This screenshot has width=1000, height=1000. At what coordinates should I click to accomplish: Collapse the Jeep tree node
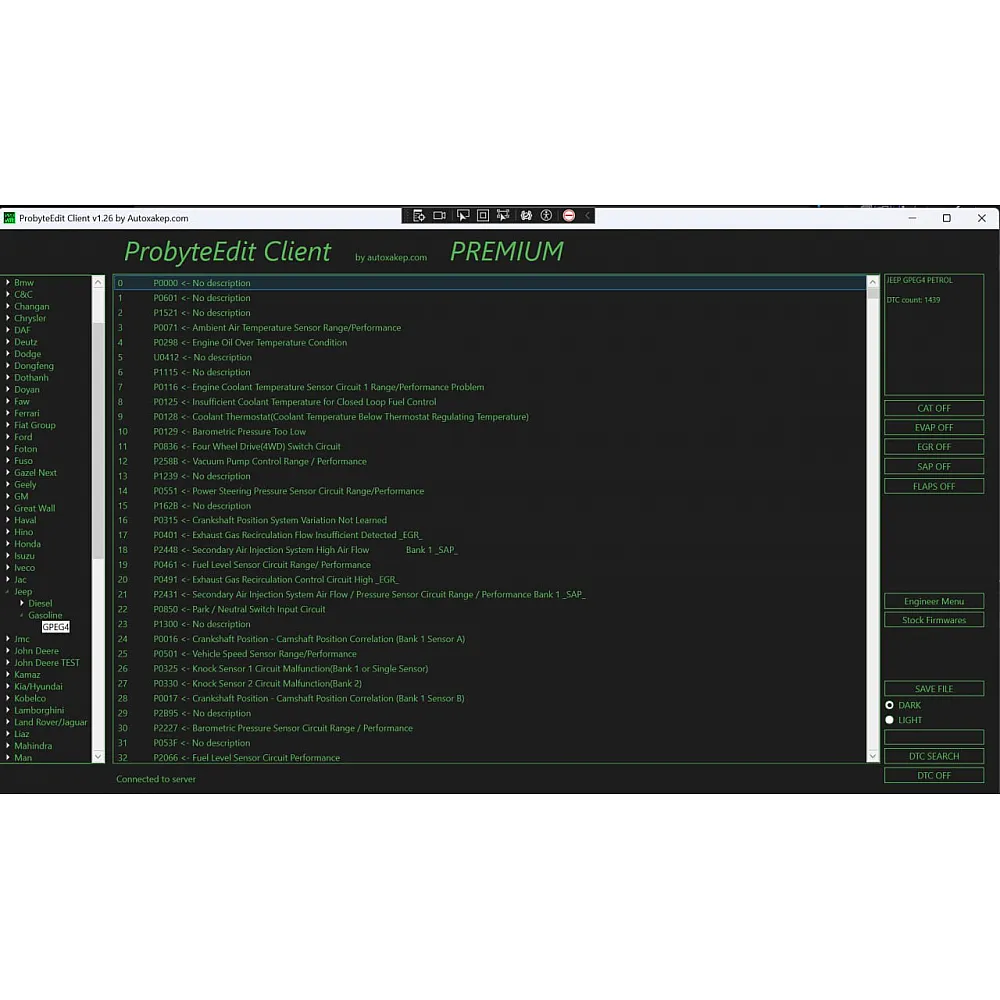pos(8,592)
